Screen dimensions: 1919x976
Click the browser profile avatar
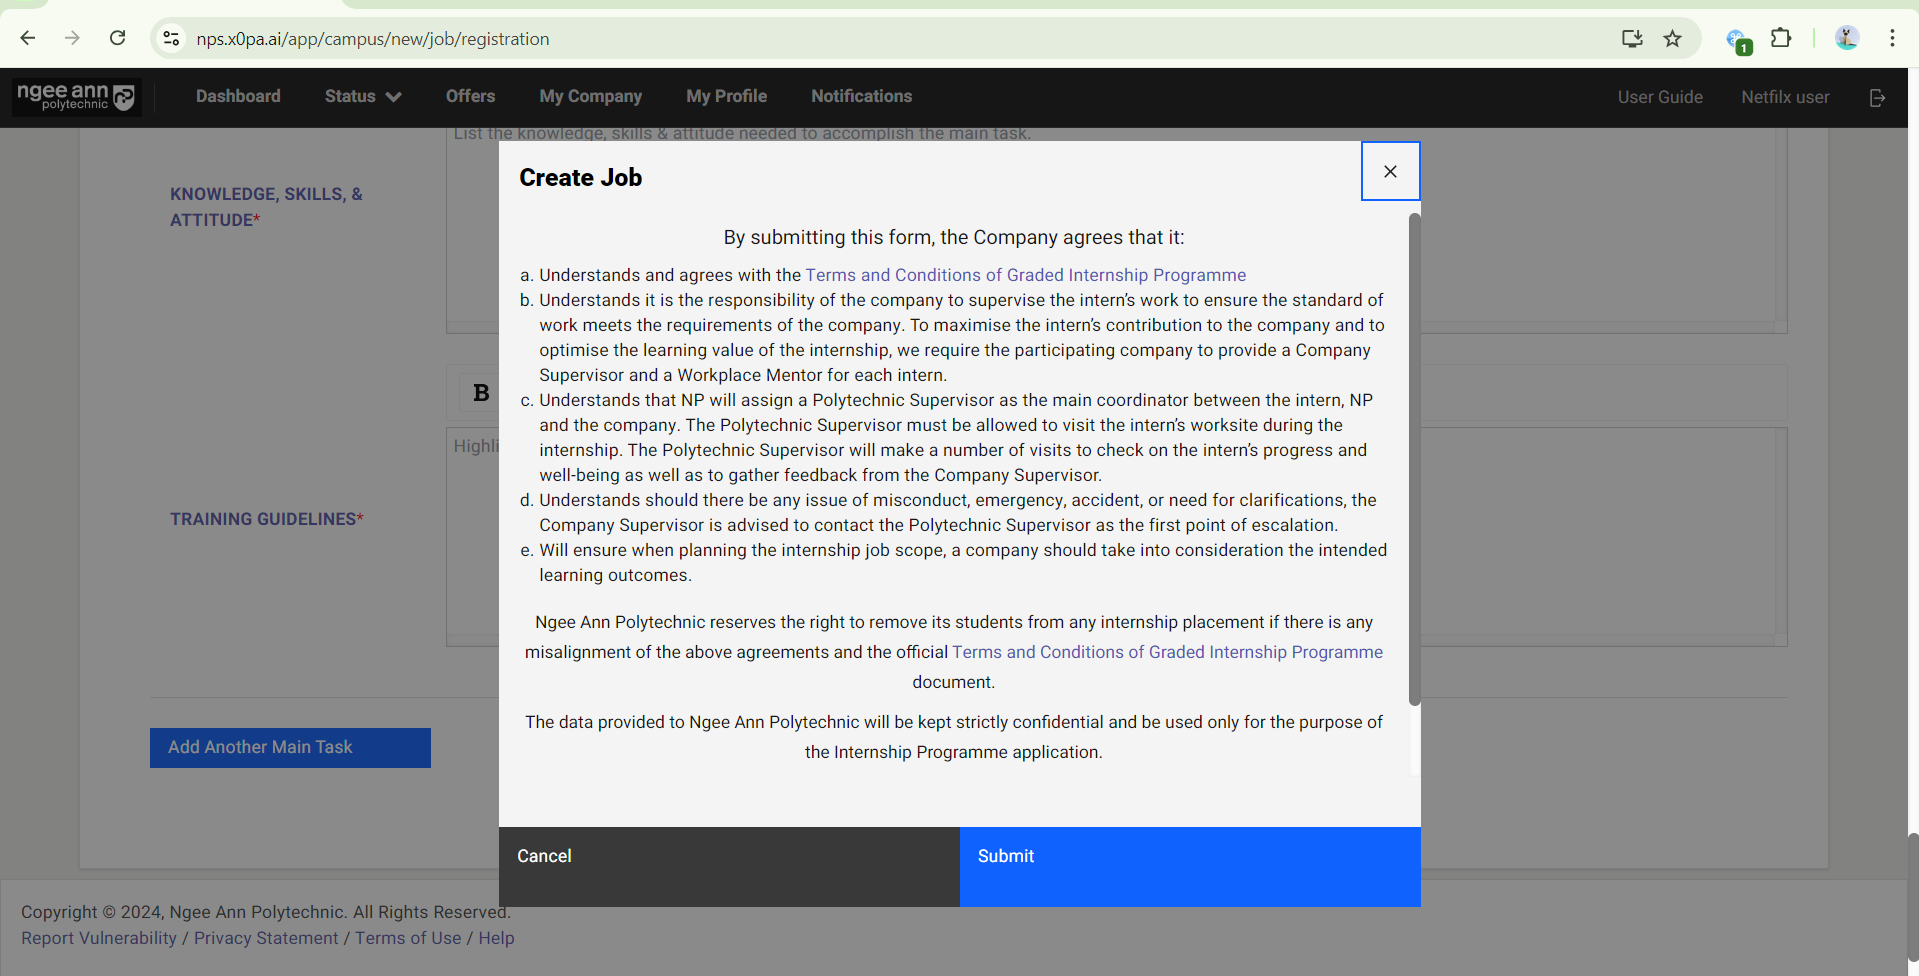1846,38
